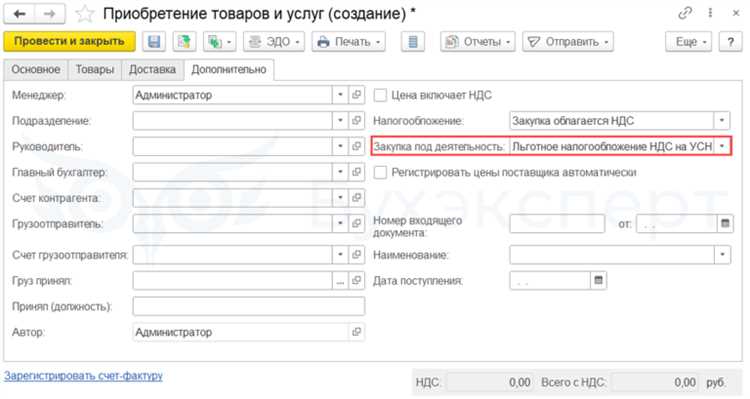Viewport: 750px width, 399px height.
Task: Open the create-based-on icon dropdown
Action: (x=220, y=42)
